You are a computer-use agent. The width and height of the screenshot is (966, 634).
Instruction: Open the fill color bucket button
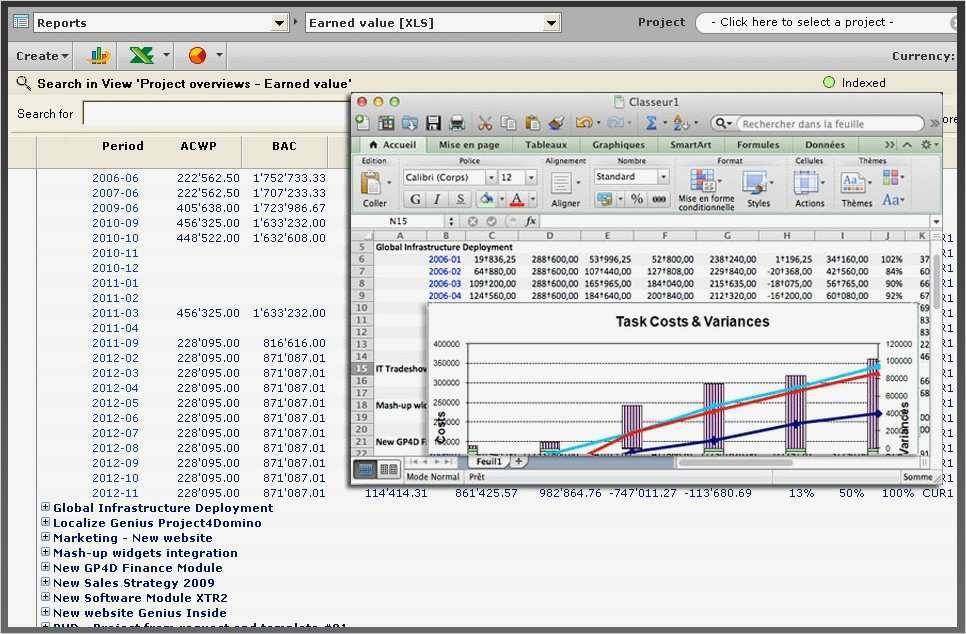(x=487, y=199)
